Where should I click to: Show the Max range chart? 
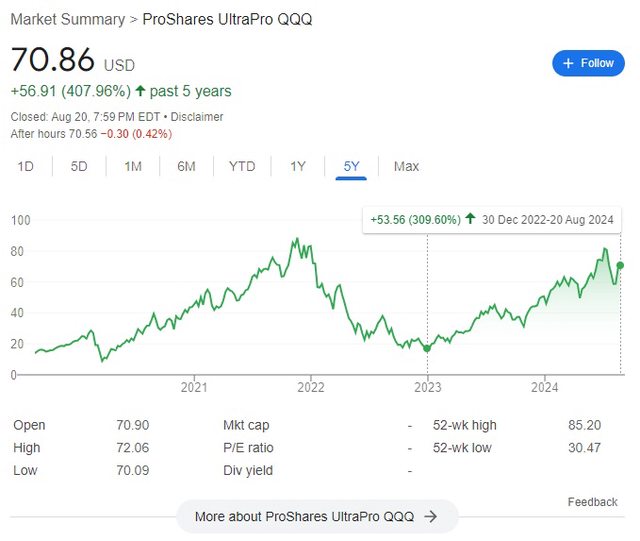(x=406, y=167)
